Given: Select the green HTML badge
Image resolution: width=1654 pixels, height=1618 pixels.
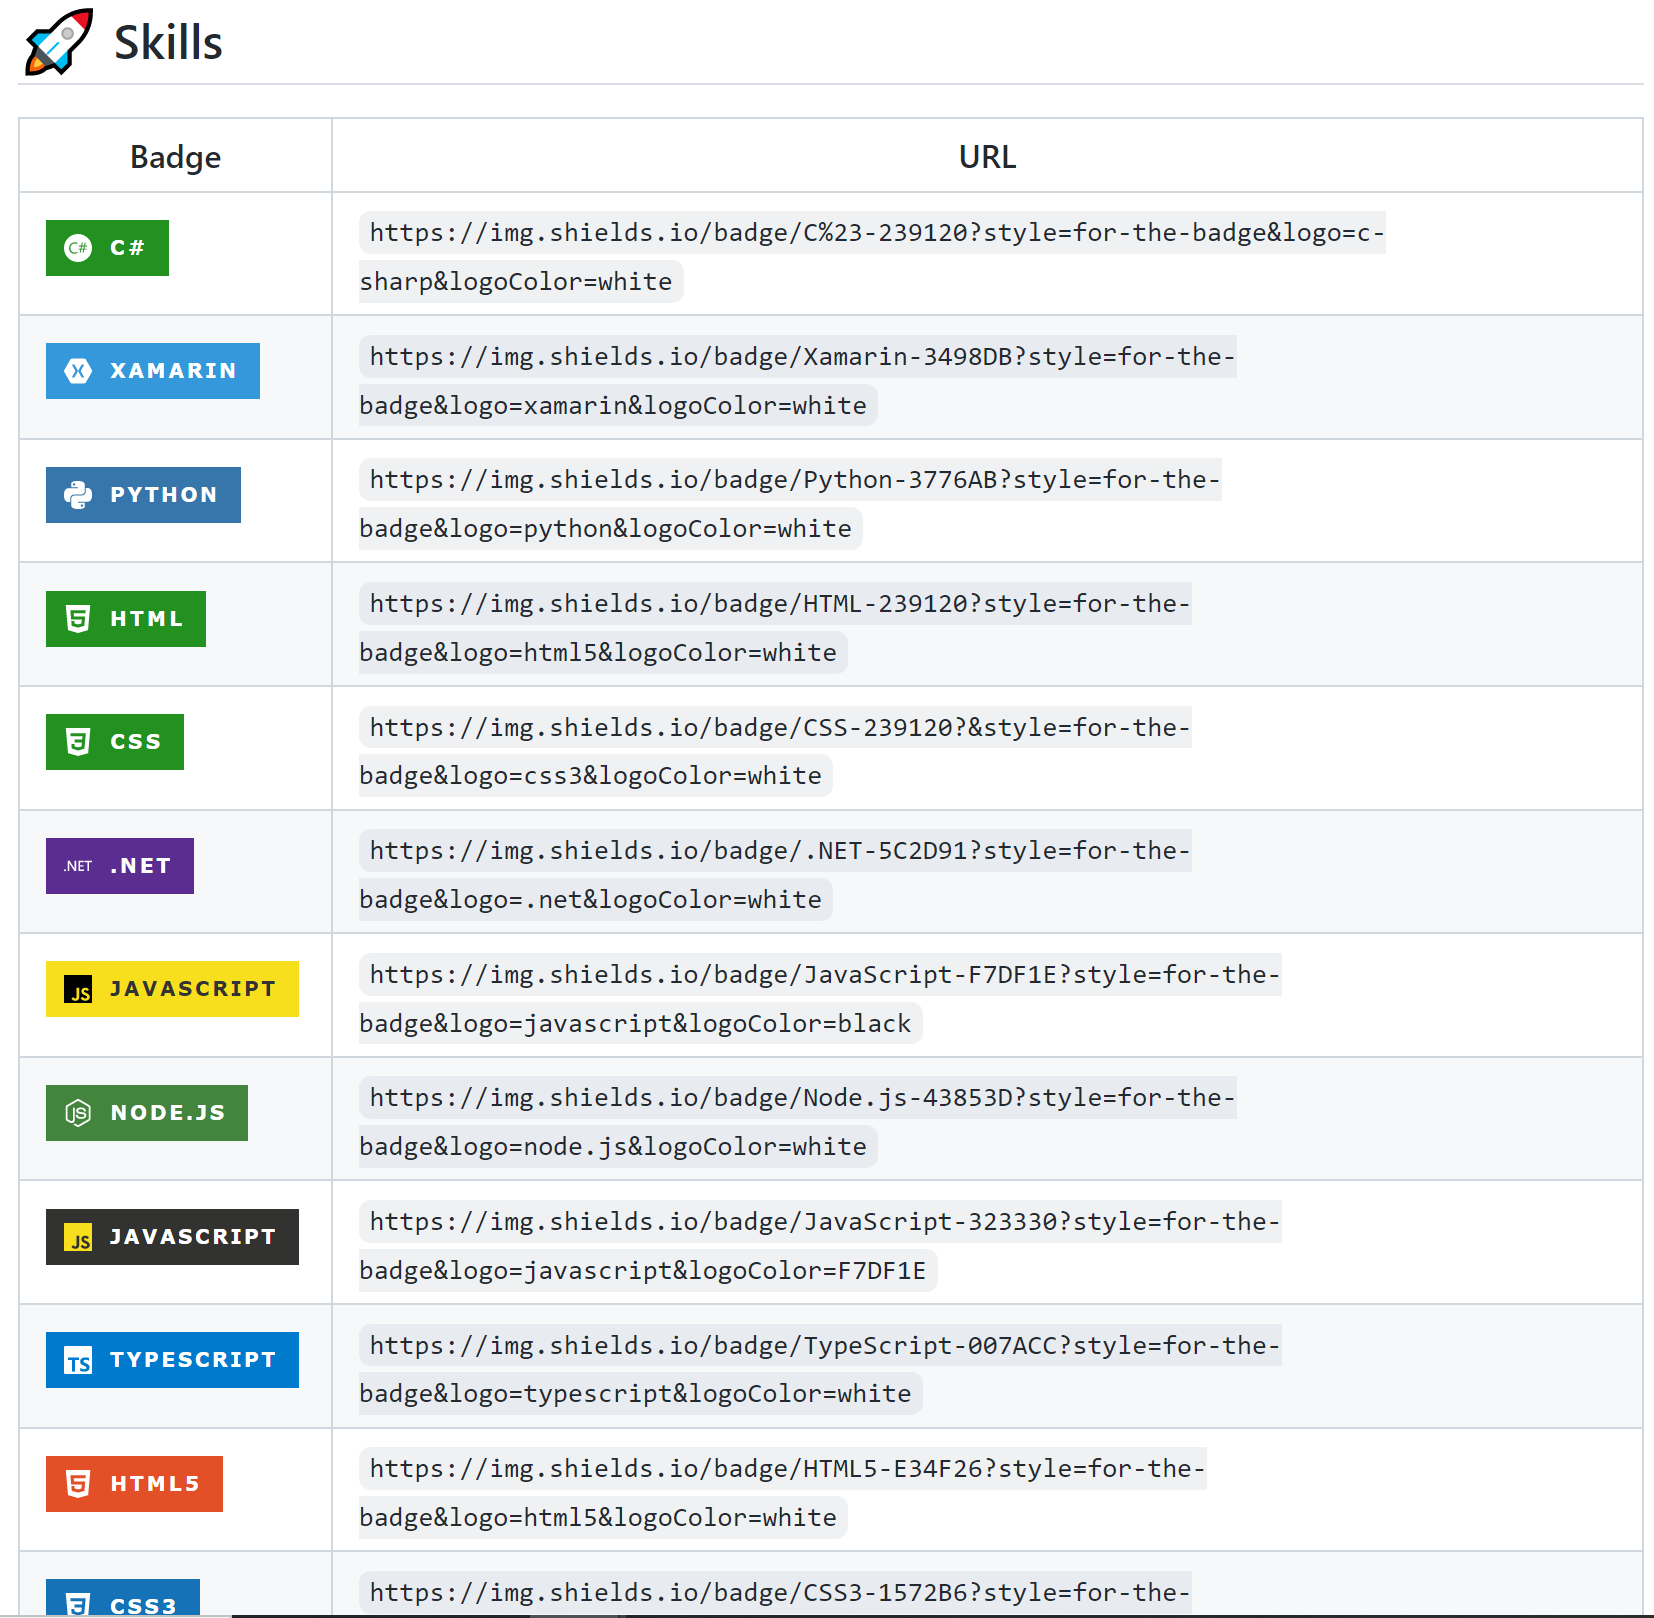Looking at the screenshot, I should pyautogui.click(x=125, y=618).
